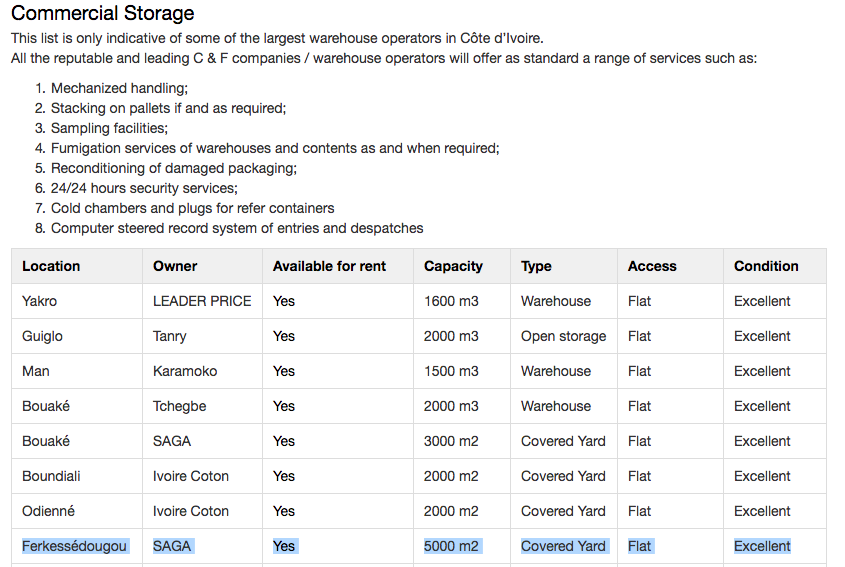
Task: Click the Type column header
Action: pyautogui.click(x=536, y=266)
